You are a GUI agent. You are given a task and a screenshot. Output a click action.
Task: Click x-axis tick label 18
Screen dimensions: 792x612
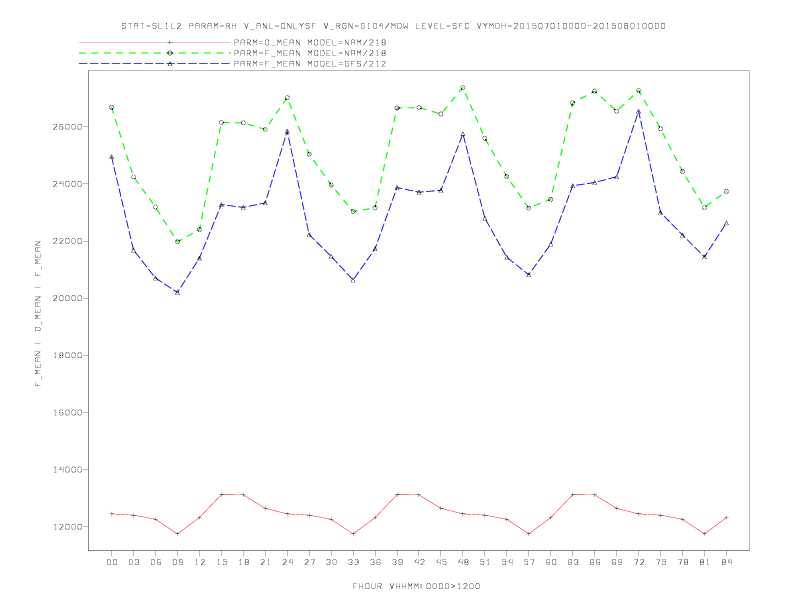click(x=243, y=562)
